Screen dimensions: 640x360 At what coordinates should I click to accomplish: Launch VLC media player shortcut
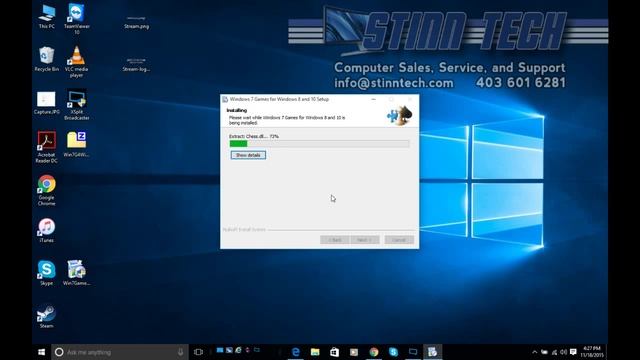76,61
